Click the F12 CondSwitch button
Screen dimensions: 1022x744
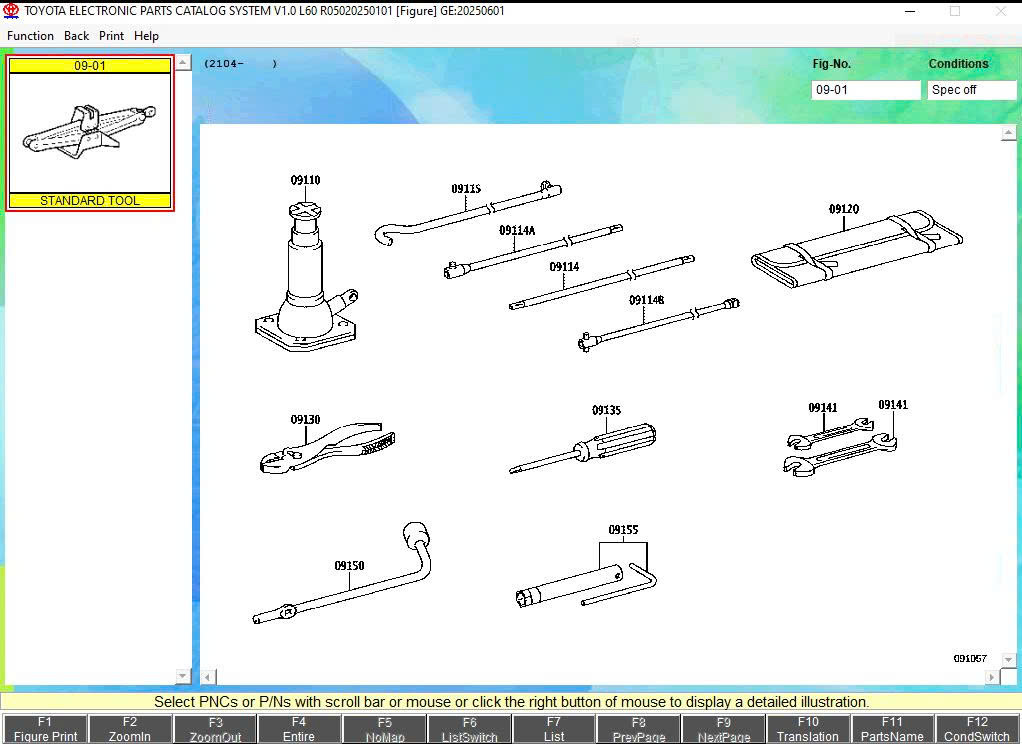pyautogui.click(x=977, y=729)
